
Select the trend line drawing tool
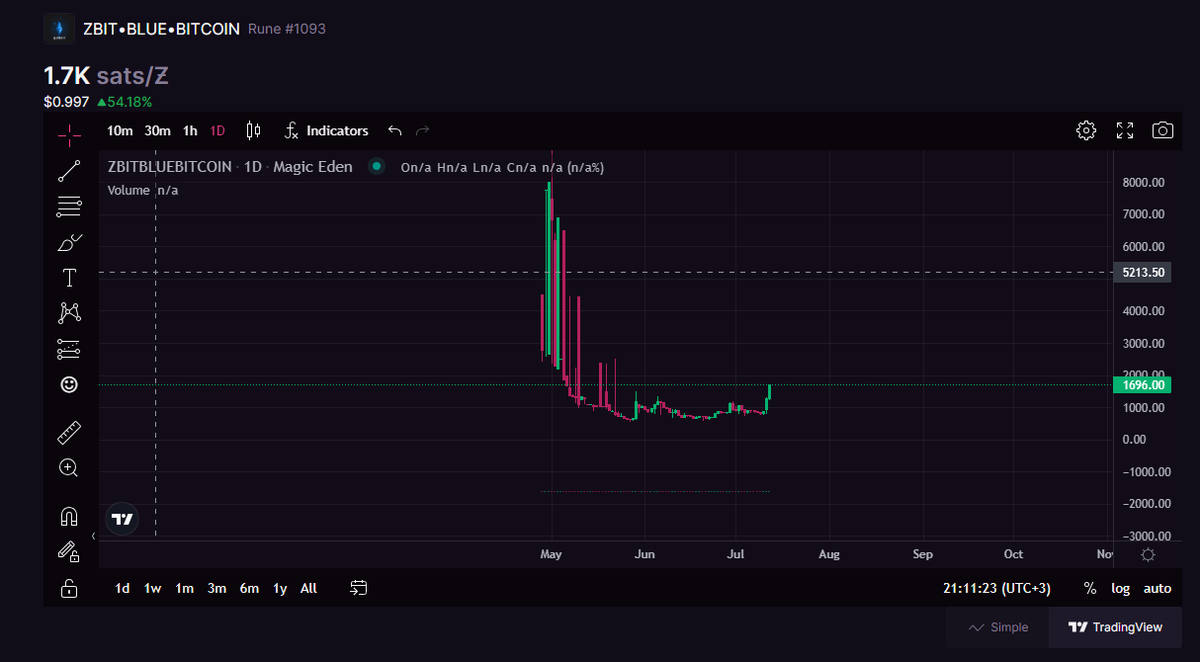click(x=69, y=170)
